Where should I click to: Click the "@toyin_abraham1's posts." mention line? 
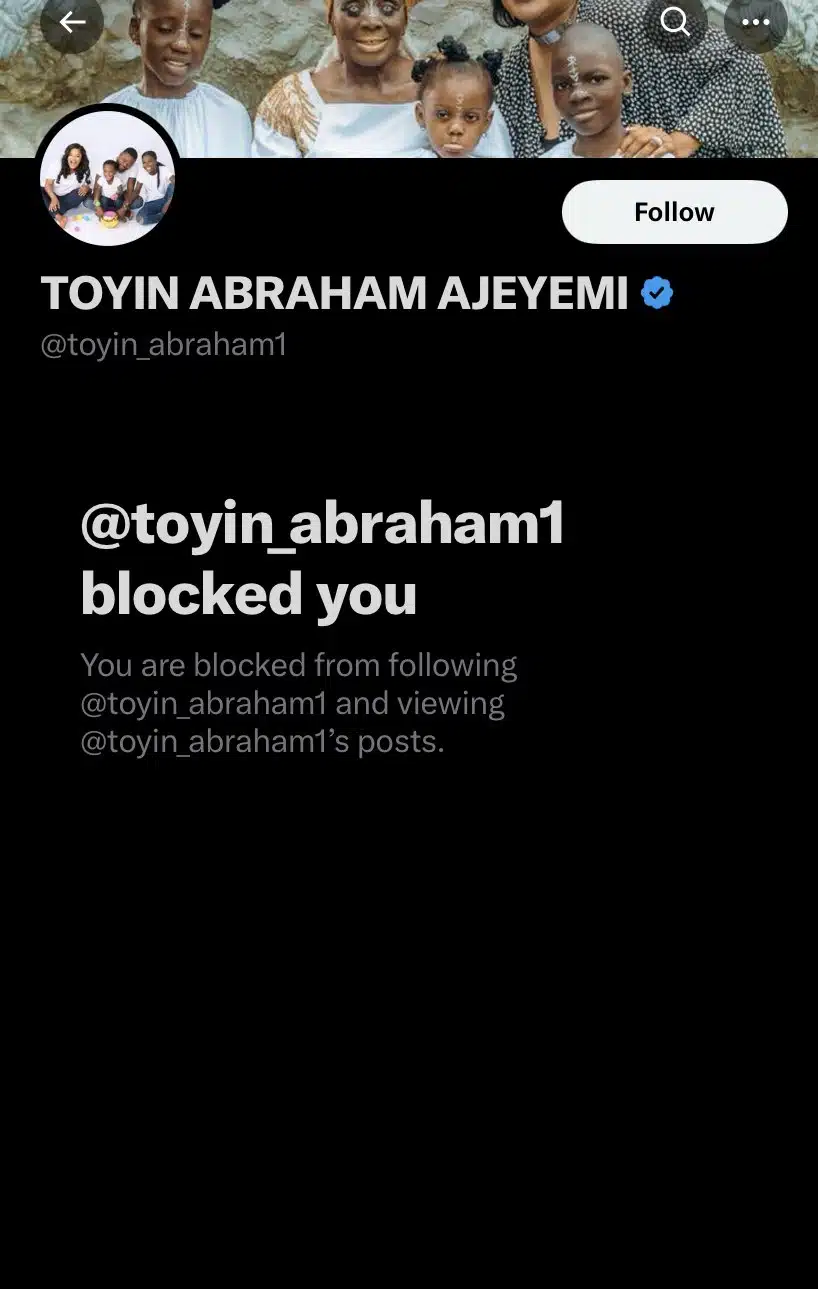pyautogui.click(x=262, y=742)
